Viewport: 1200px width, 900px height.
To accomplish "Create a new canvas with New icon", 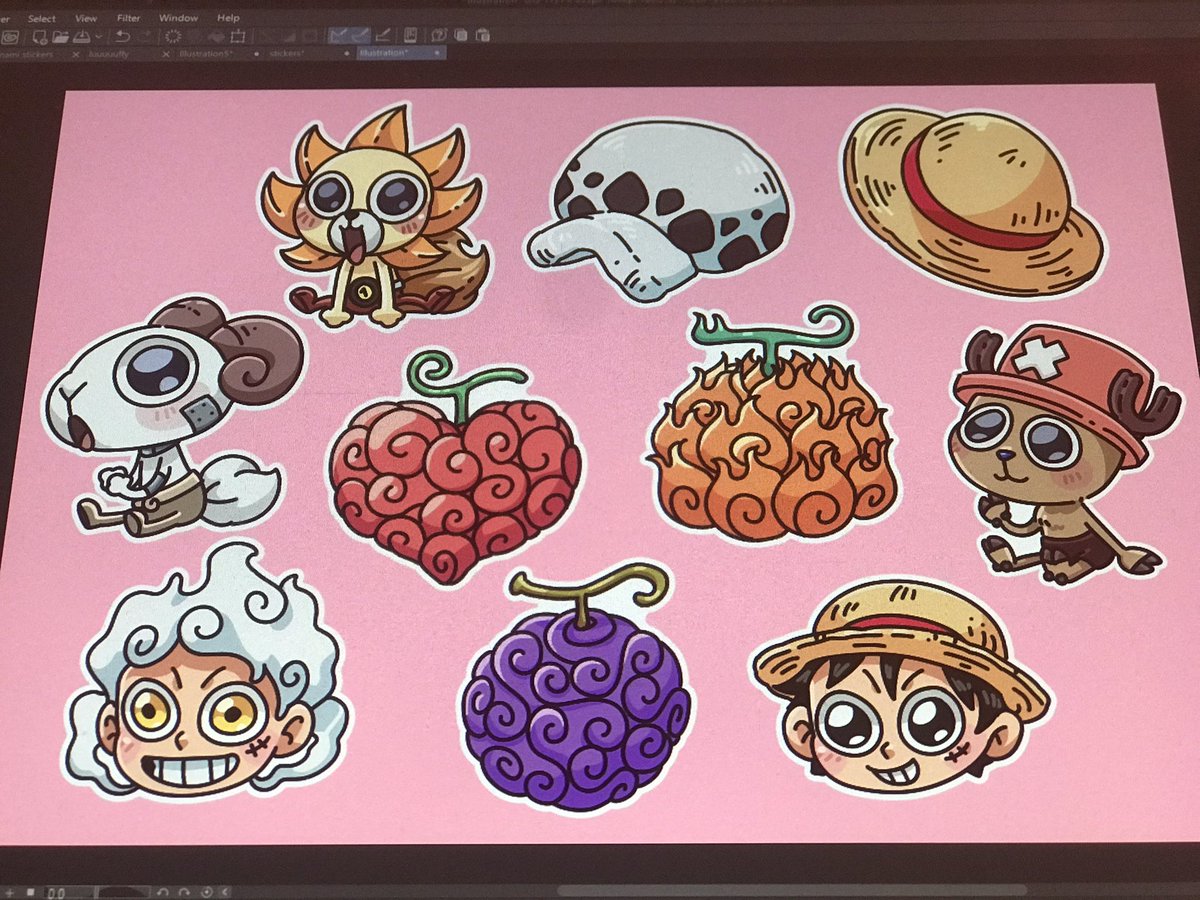I will (41, 37).
